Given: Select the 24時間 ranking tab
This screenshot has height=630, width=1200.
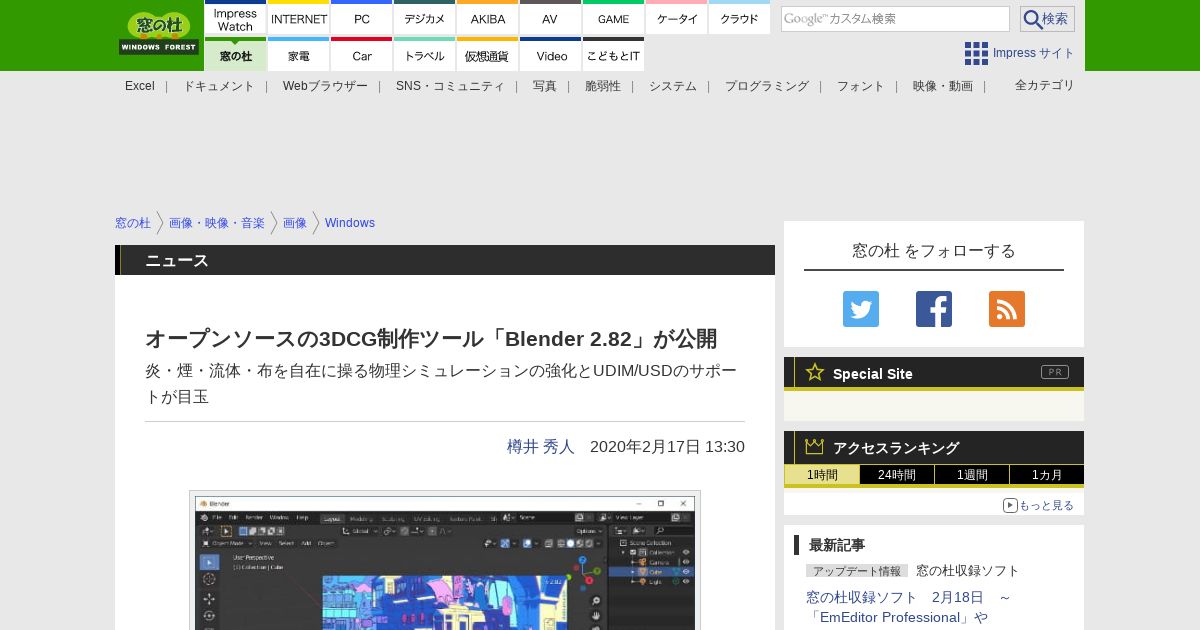Looking at the screenshot, I should 897,475.
